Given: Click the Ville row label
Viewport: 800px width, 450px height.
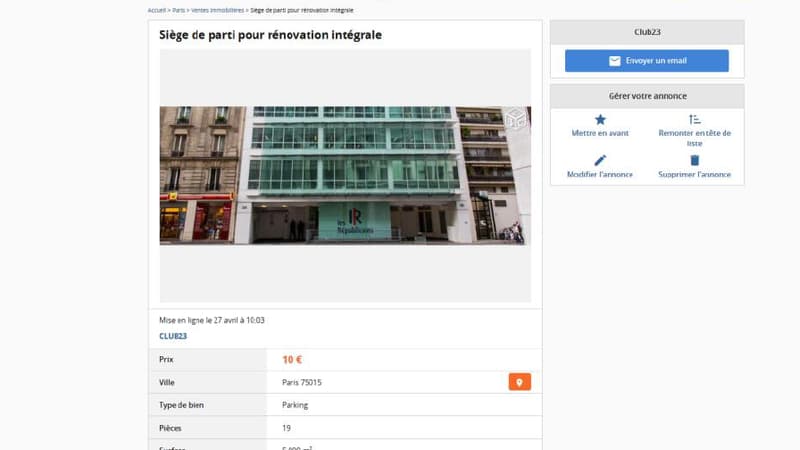Looking at the screenshot, I should tap(167, 383).
